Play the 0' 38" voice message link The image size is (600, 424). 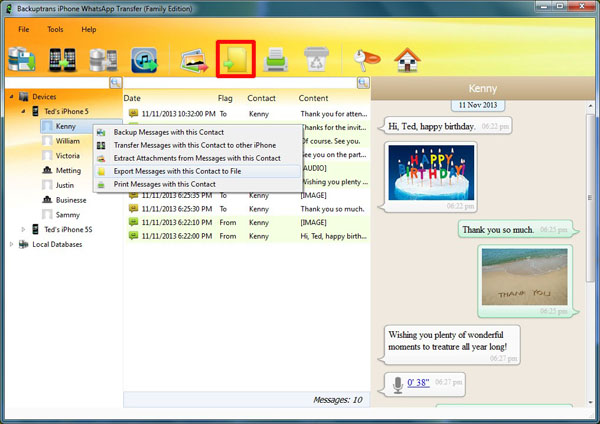tap(418, 382)
